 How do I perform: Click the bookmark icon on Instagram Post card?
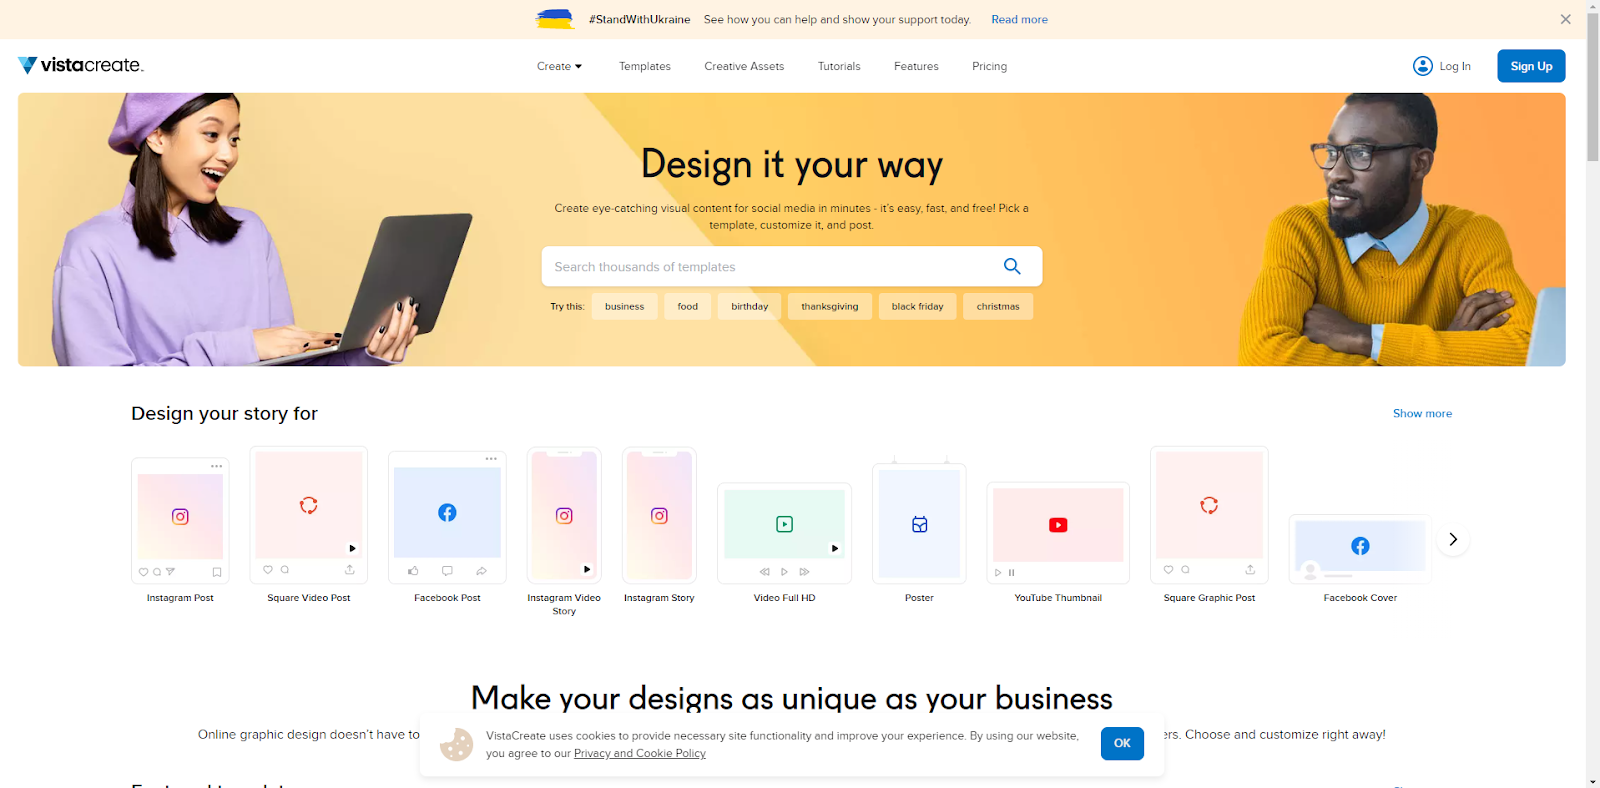(x=217, y=572)
